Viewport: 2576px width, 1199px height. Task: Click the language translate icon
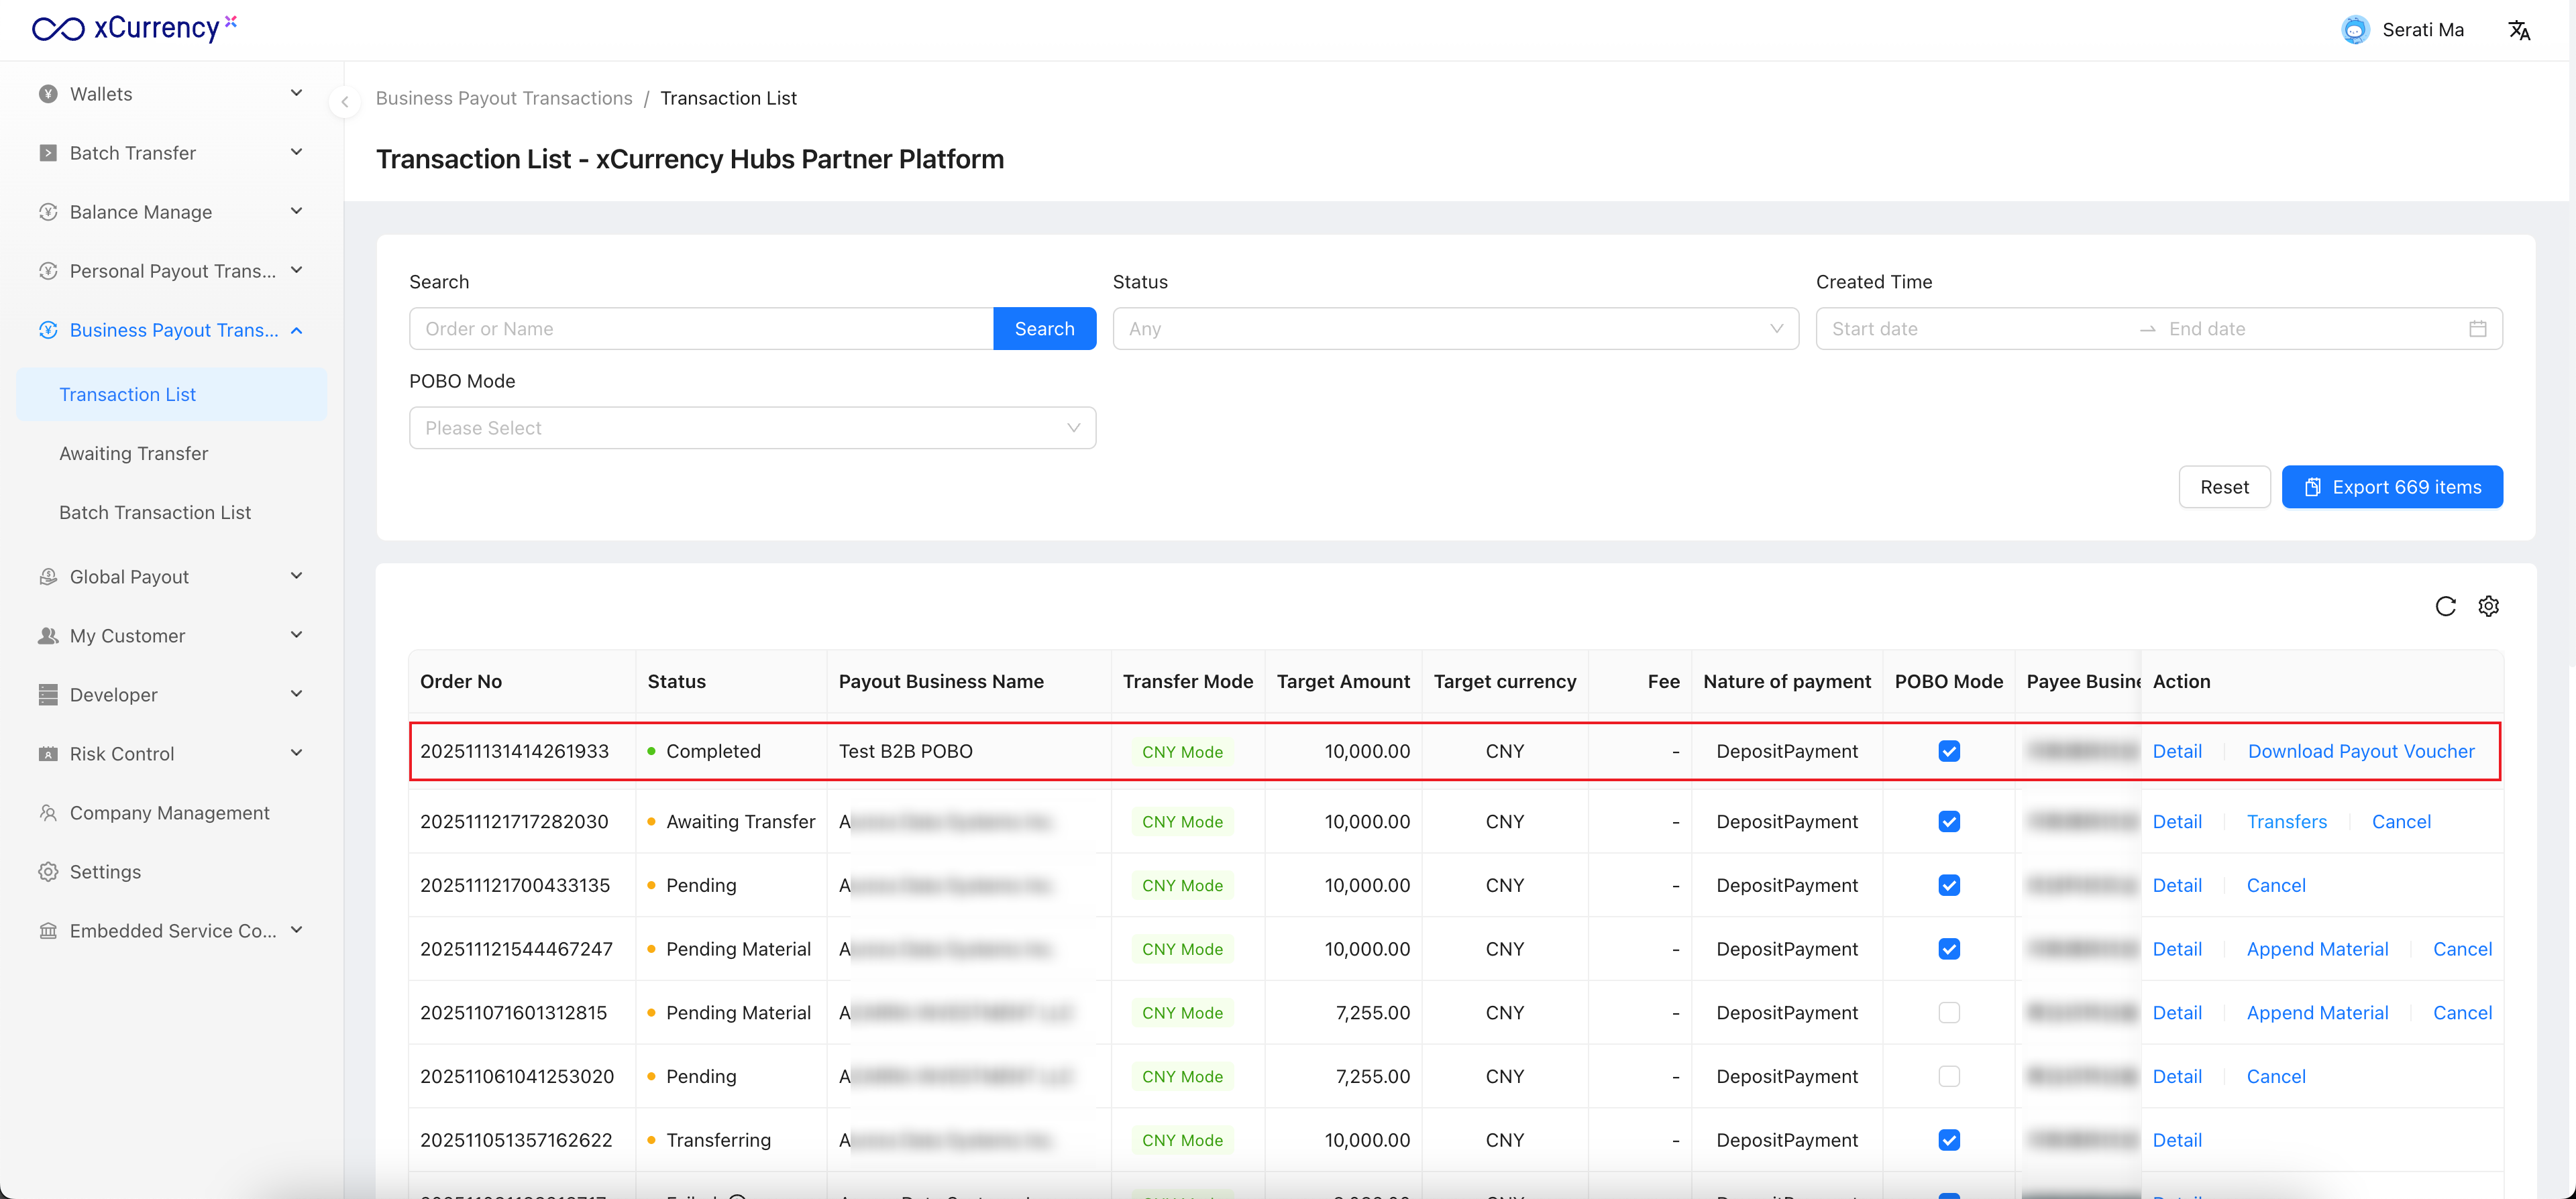(2518, 30)
